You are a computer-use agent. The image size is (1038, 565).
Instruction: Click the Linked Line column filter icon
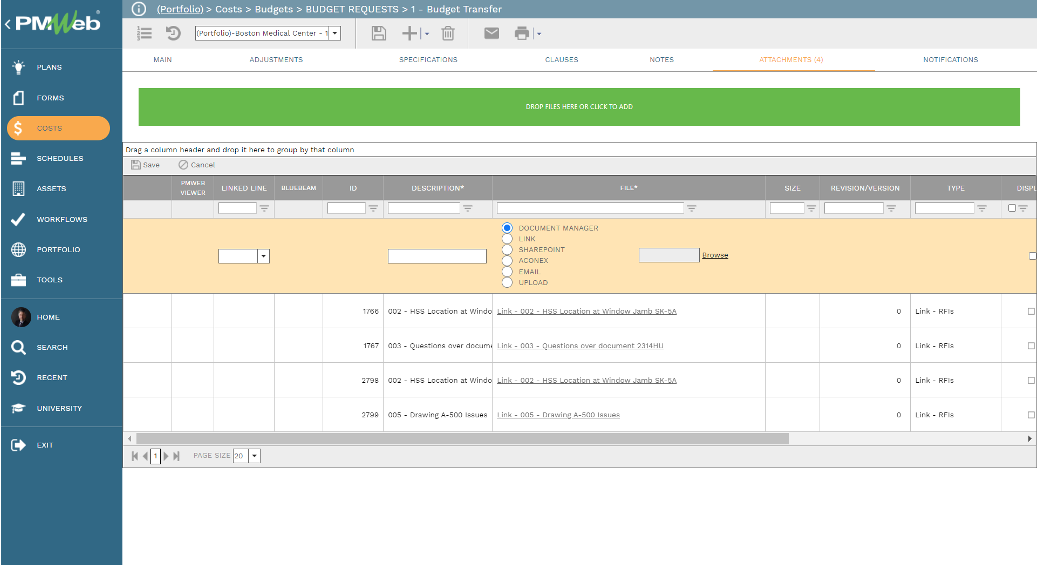point(264,208)
